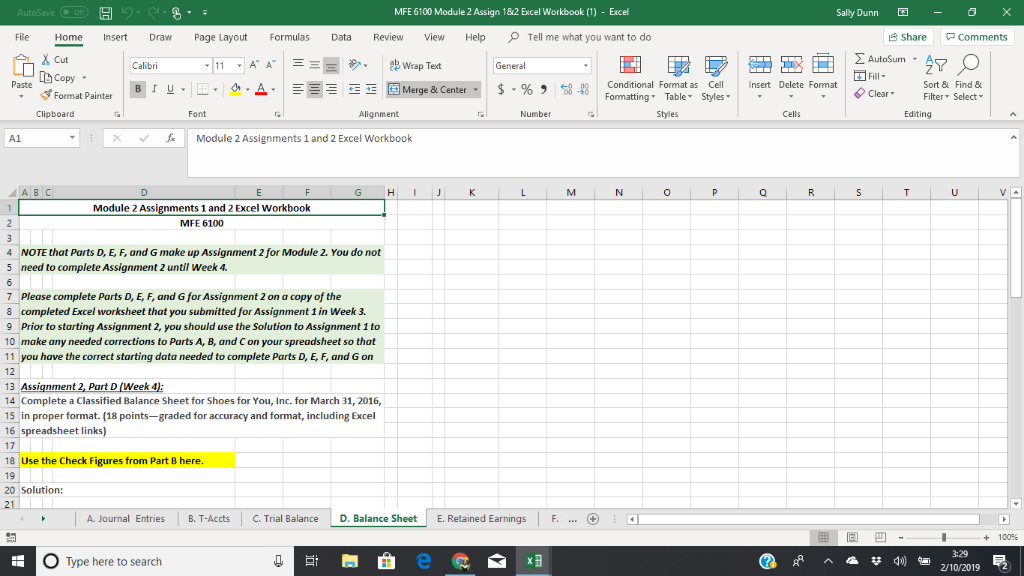Toggle bold formatting

pos(136,89)
